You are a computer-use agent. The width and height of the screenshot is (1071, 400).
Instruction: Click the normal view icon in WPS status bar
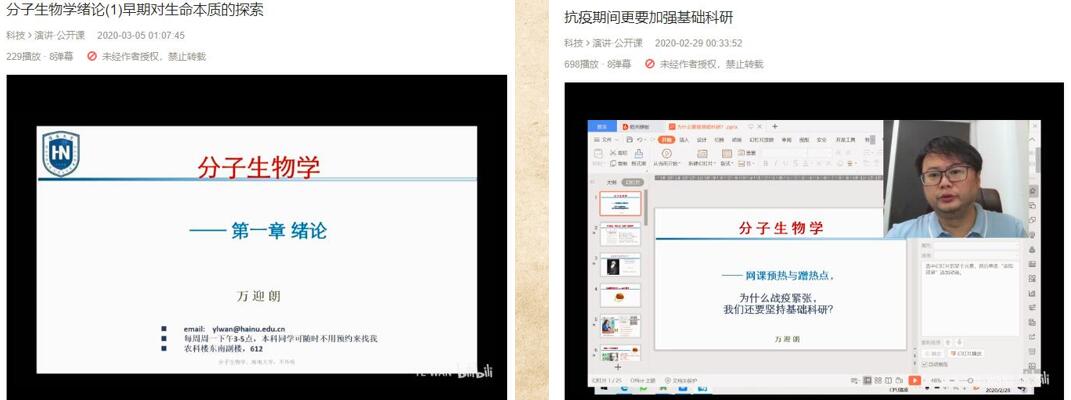tap(867, 380)
